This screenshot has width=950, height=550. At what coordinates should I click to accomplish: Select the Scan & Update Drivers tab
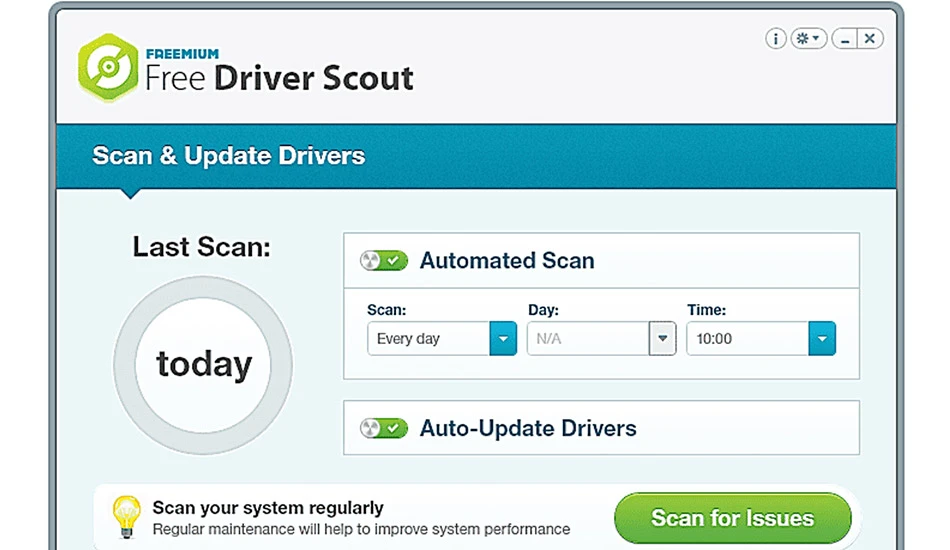(x=228, y=156)
